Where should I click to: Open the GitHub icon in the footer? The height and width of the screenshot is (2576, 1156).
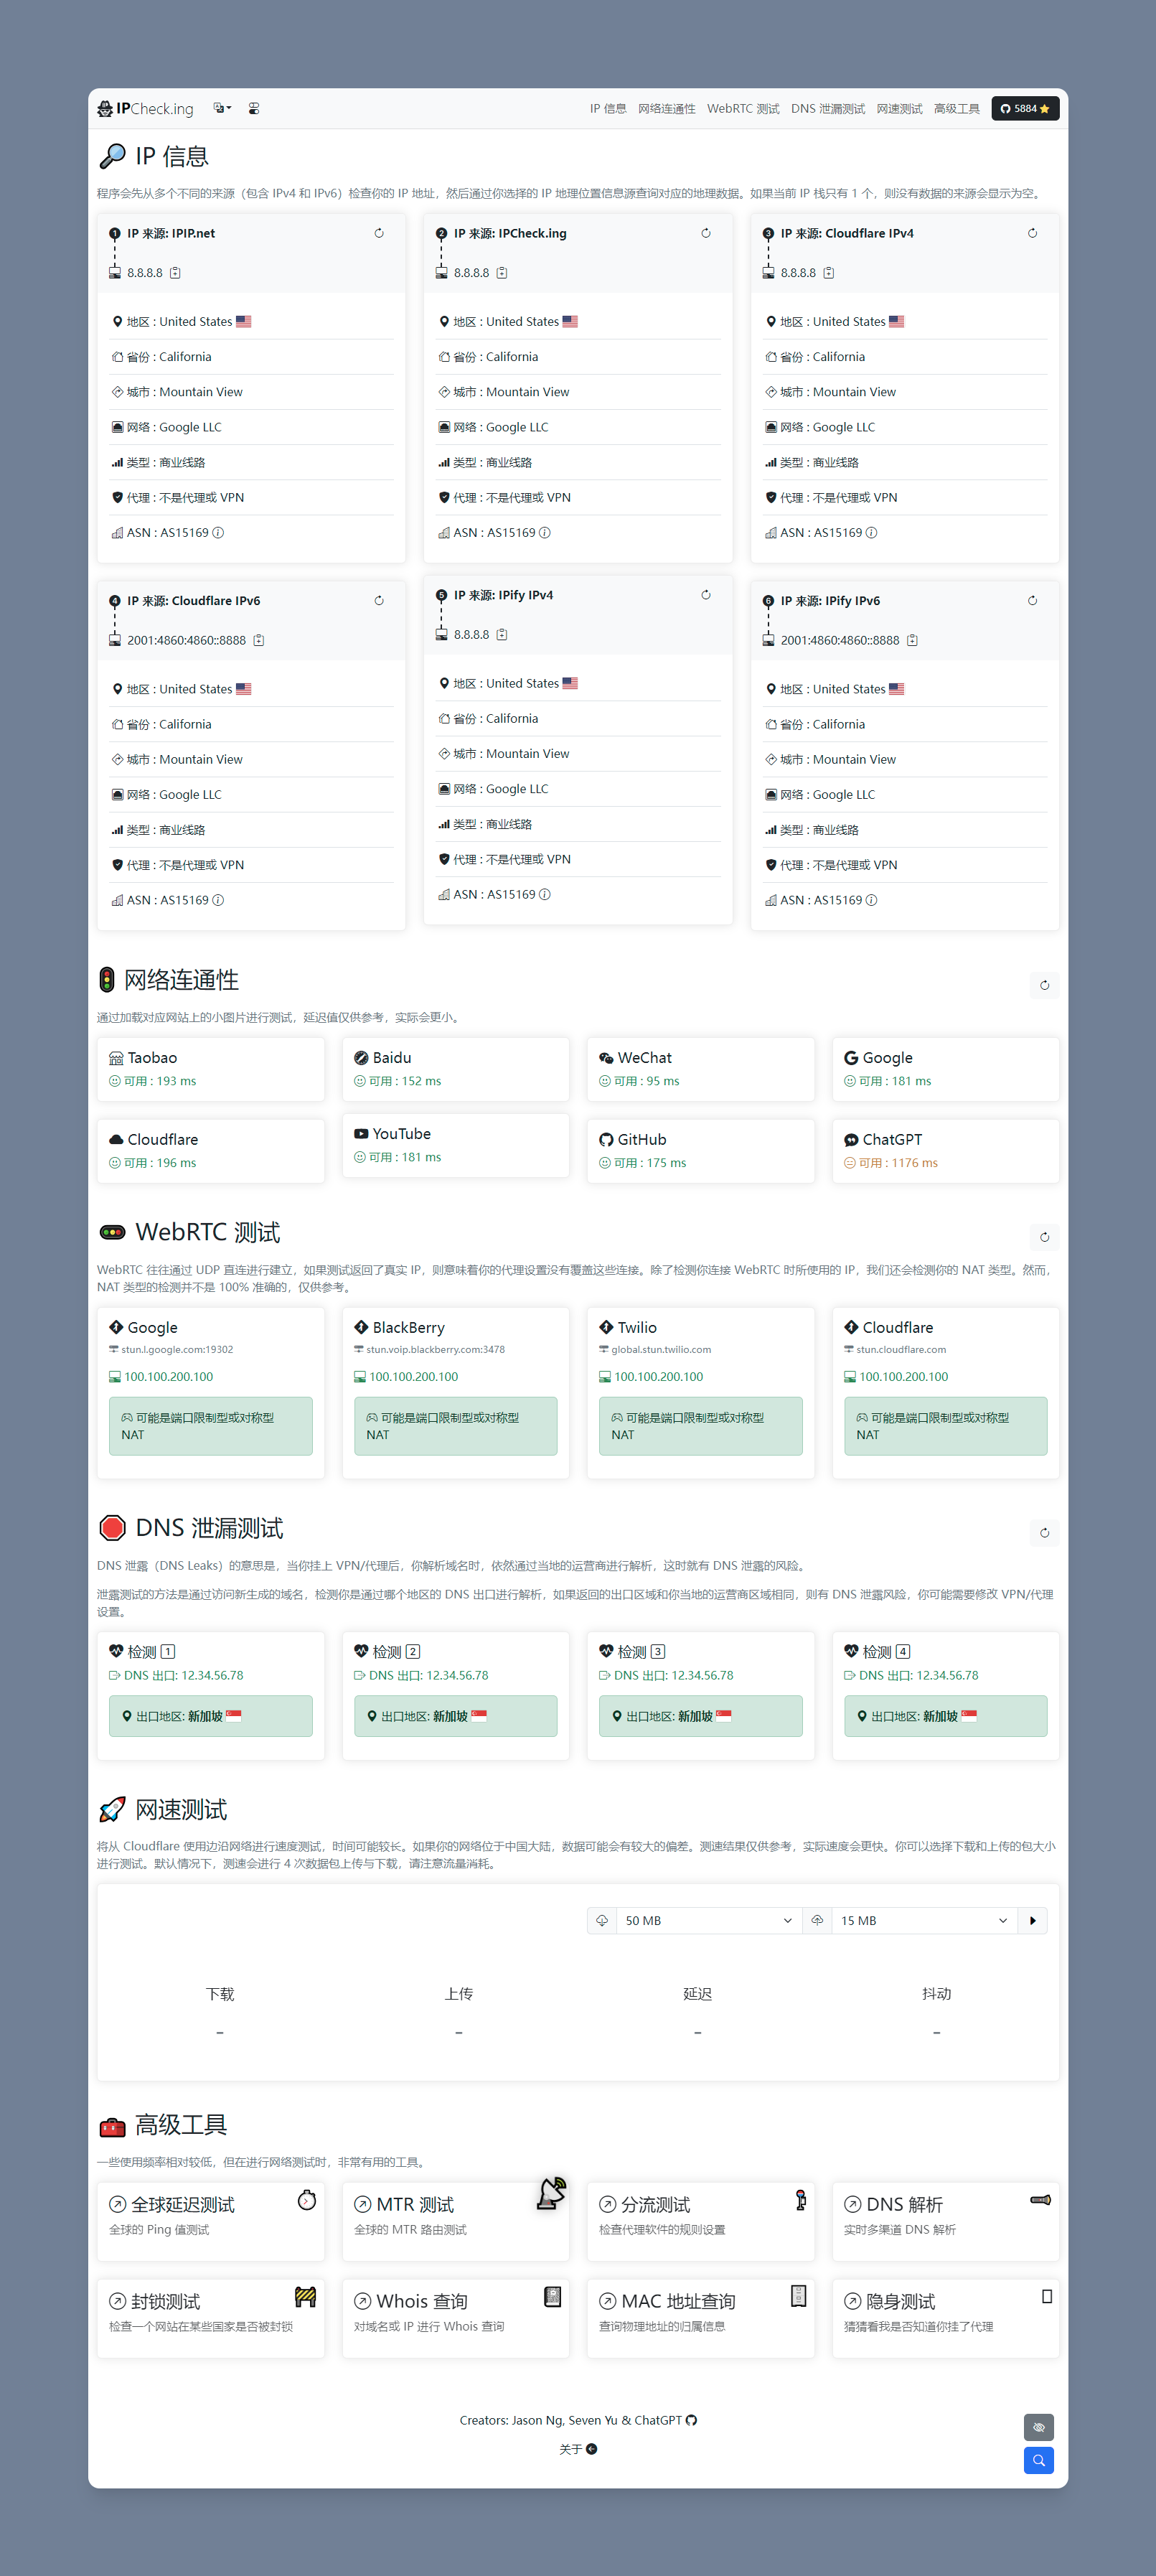tap(691, 2420)
